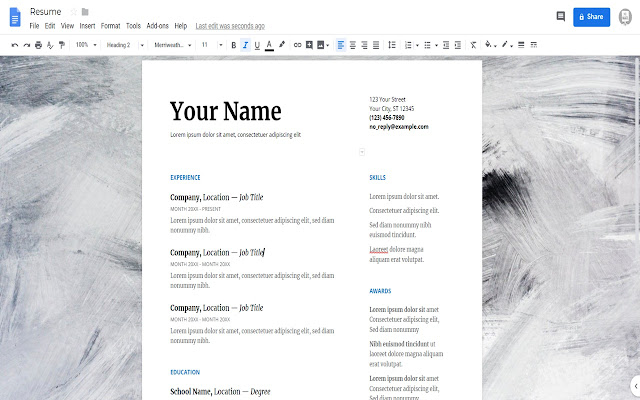This screenshot has height=400, width=640.
Task: Open the Insert menu
Action: pyautogui.click(x=87, y=26)
